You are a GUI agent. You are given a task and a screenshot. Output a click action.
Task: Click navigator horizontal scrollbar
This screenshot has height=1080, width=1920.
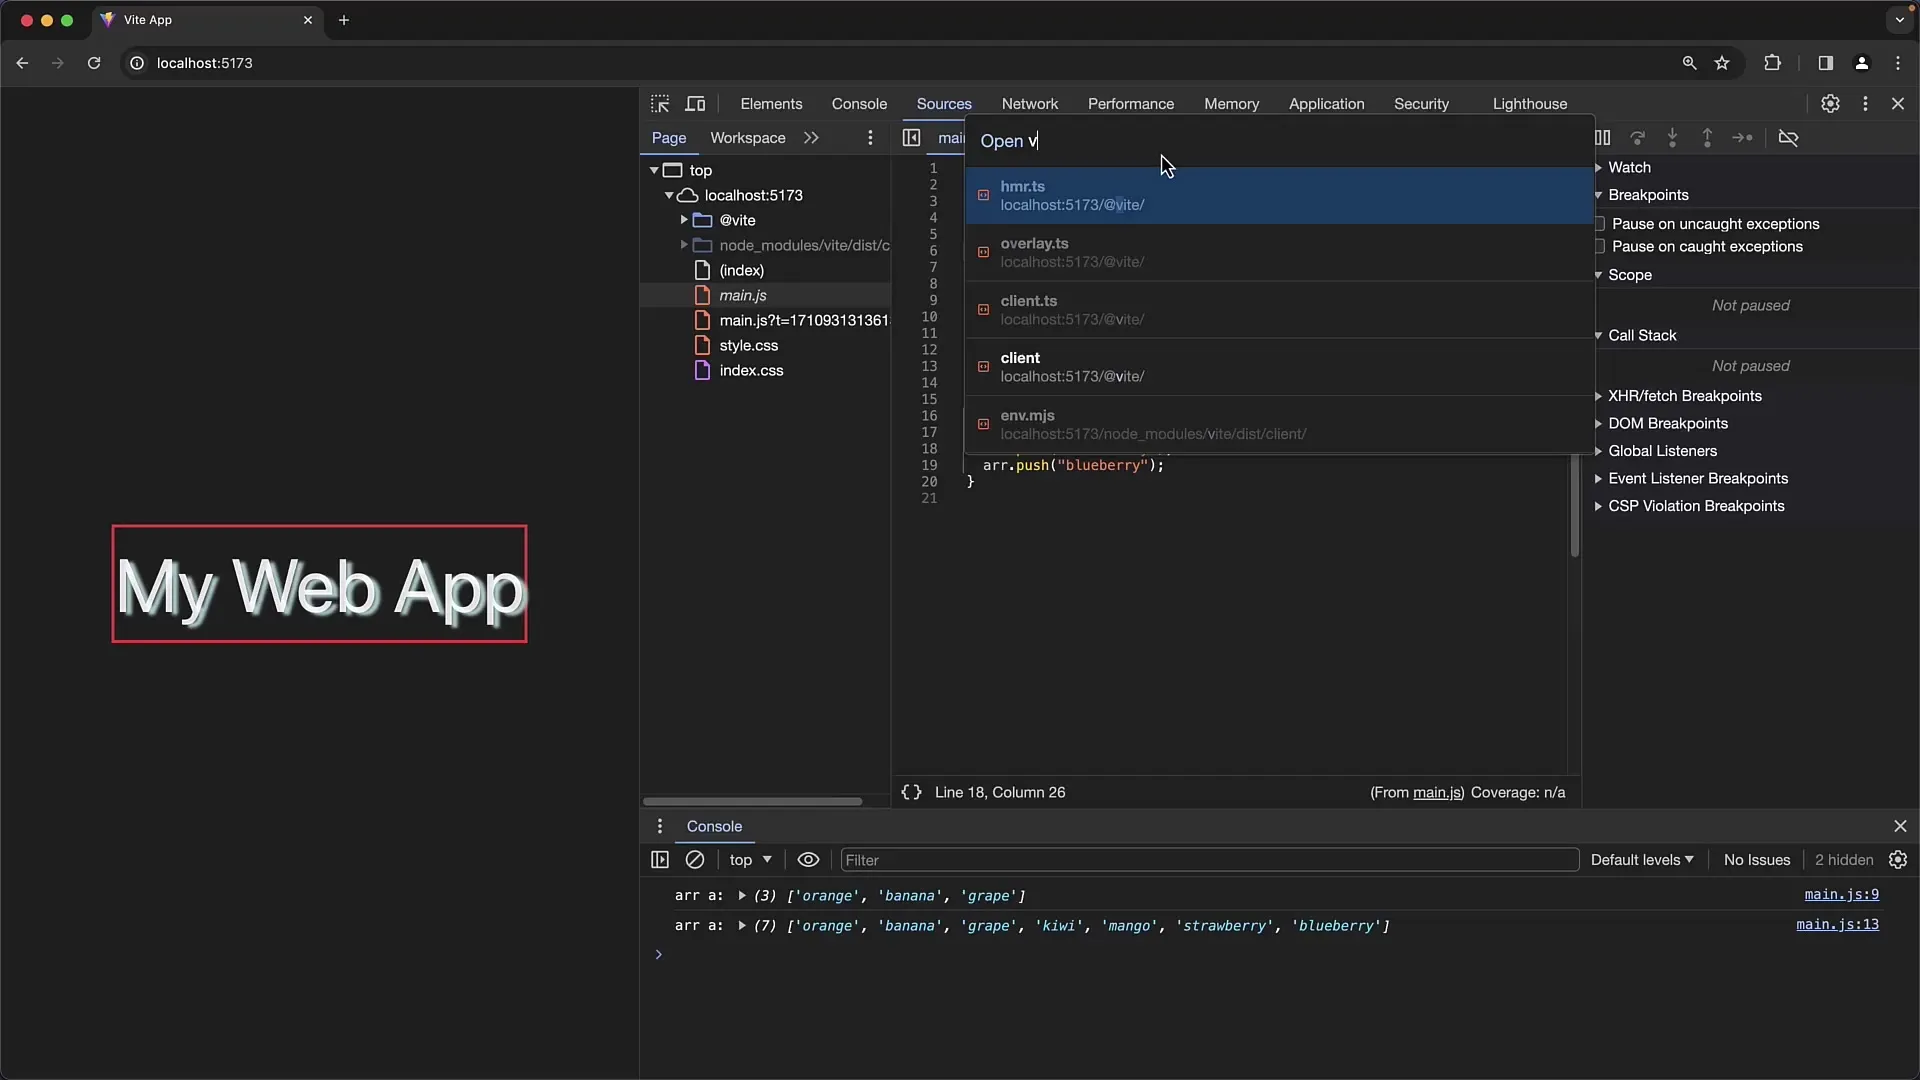point(752,801)
